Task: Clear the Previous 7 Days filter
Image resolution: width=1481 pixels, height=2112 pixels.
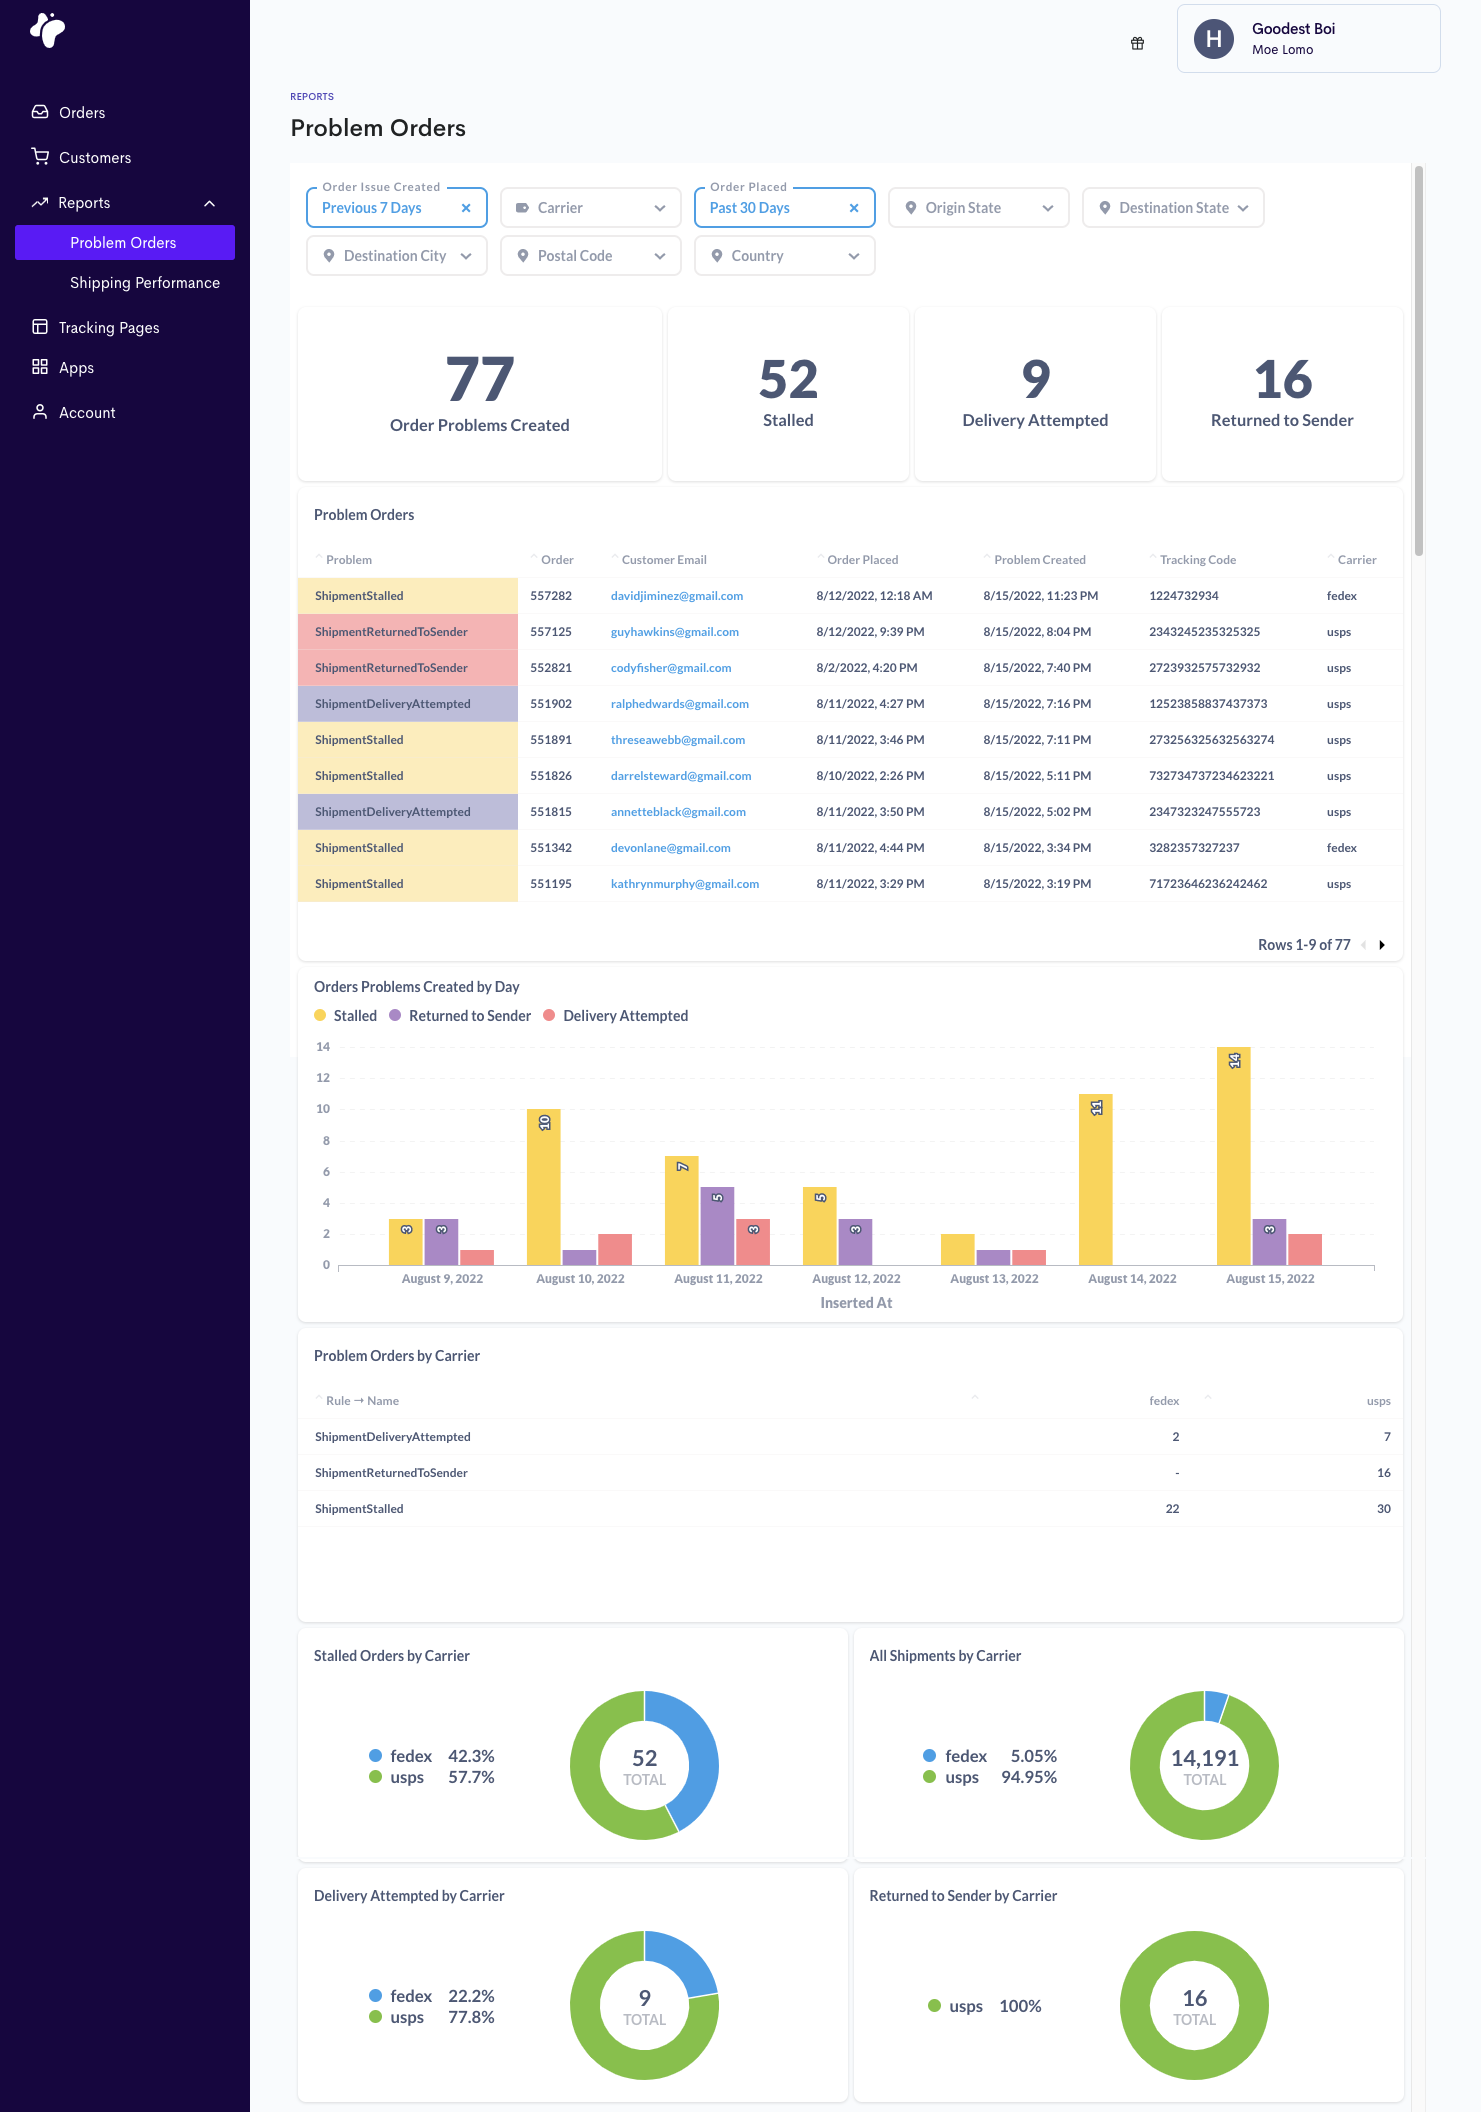Action: 466,208
